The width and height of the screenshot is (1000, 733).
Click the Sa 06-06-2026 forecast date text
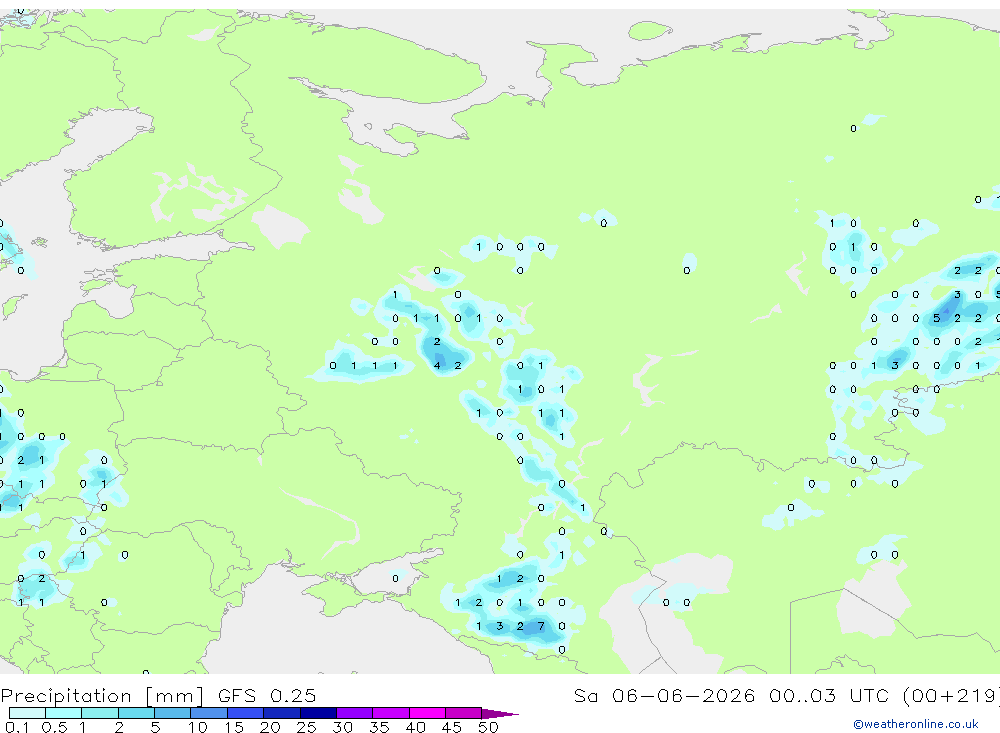click(664, 696)
